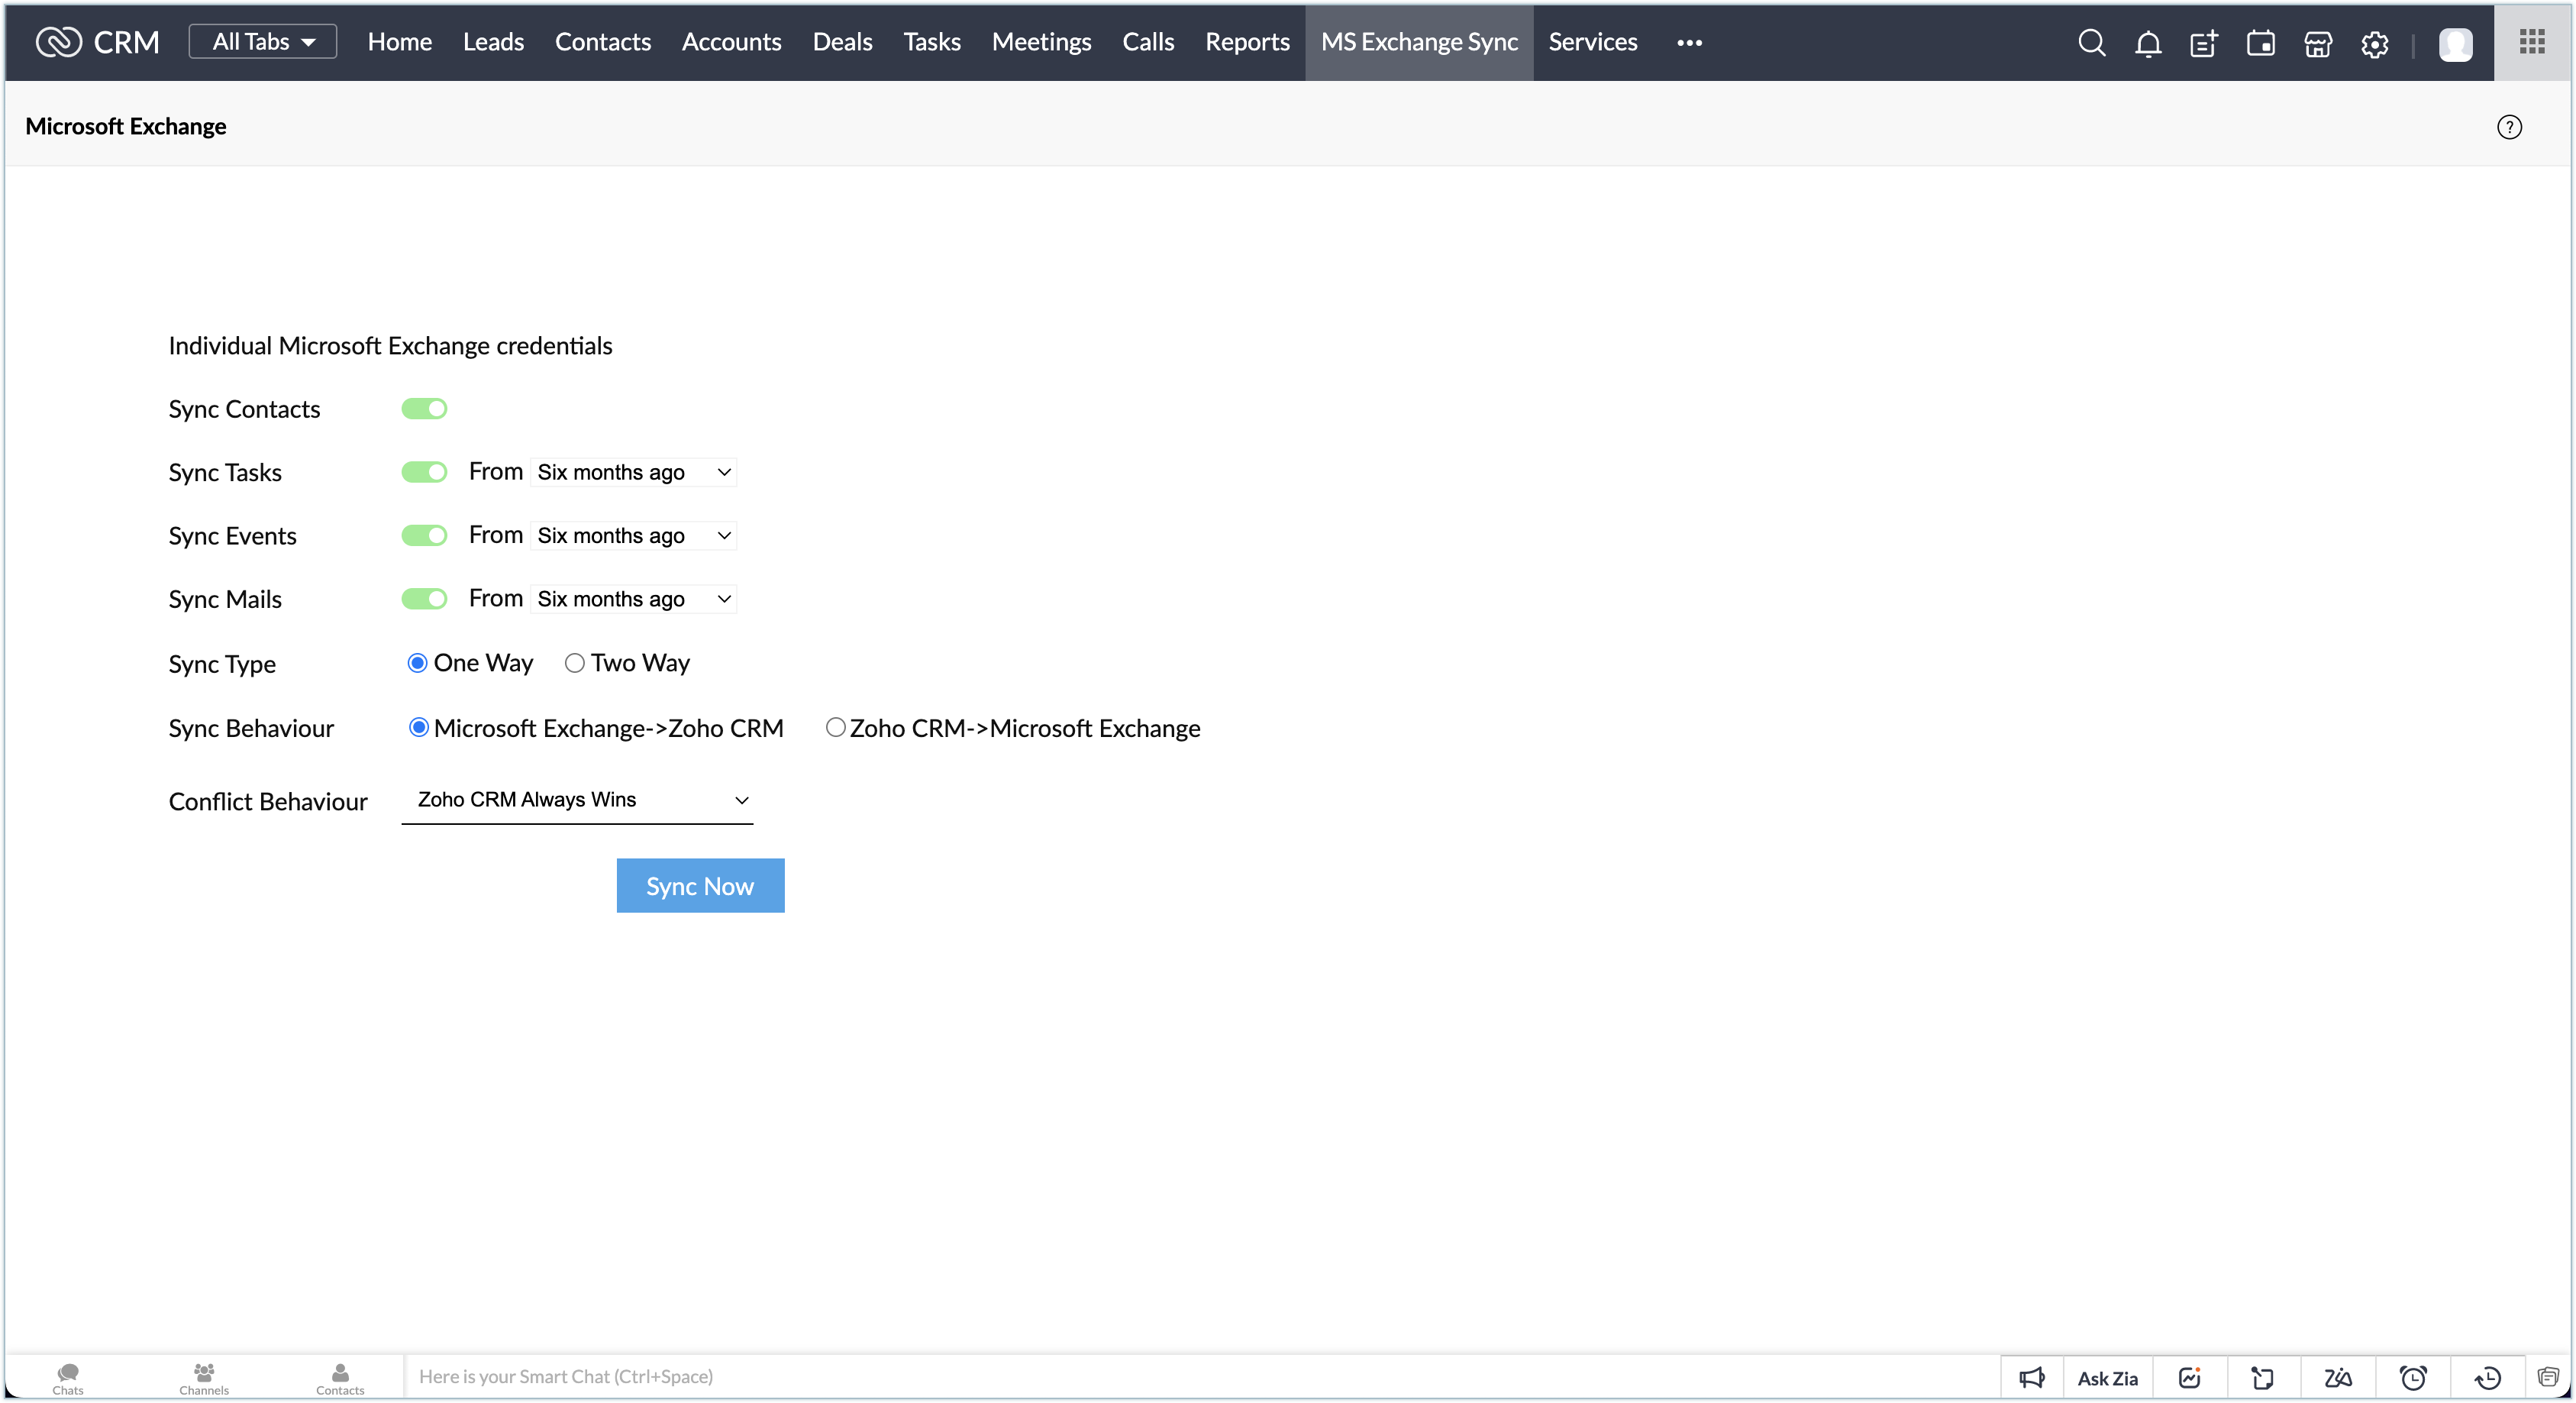The width and height of the screenshot is (2576, 1403).
Task: Select the Two Way sync type
Action: (x=575, y=663)
